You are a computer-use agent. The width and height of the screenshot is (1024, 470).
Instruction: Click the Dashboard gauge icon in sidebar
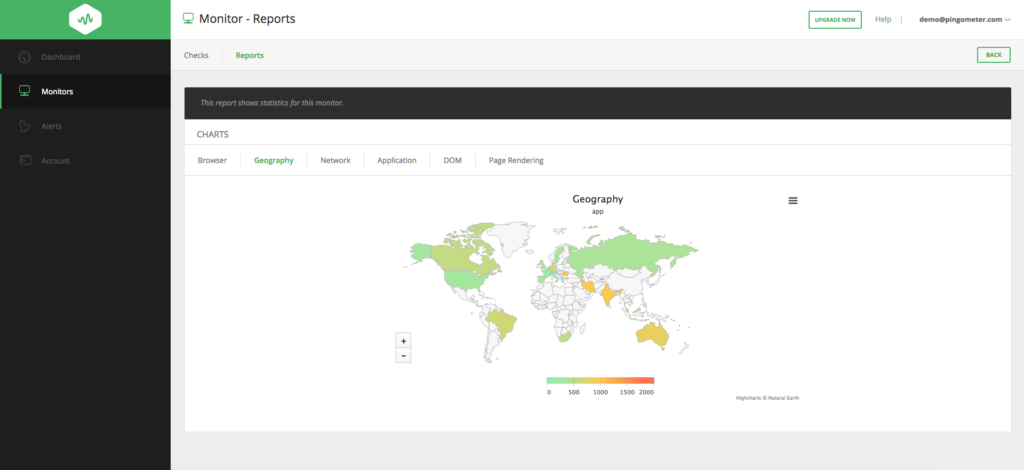tap(25, 57)
